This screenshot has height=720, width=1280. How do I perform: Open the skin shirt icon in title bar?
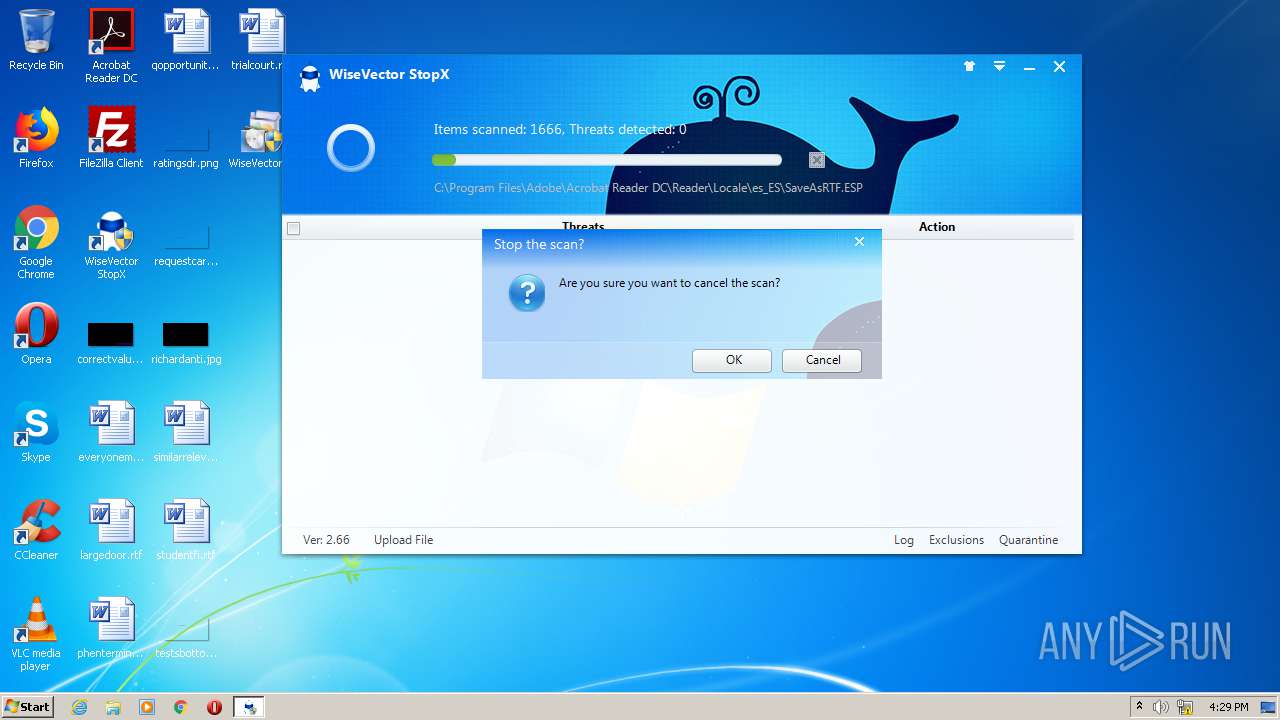[969, 67]
